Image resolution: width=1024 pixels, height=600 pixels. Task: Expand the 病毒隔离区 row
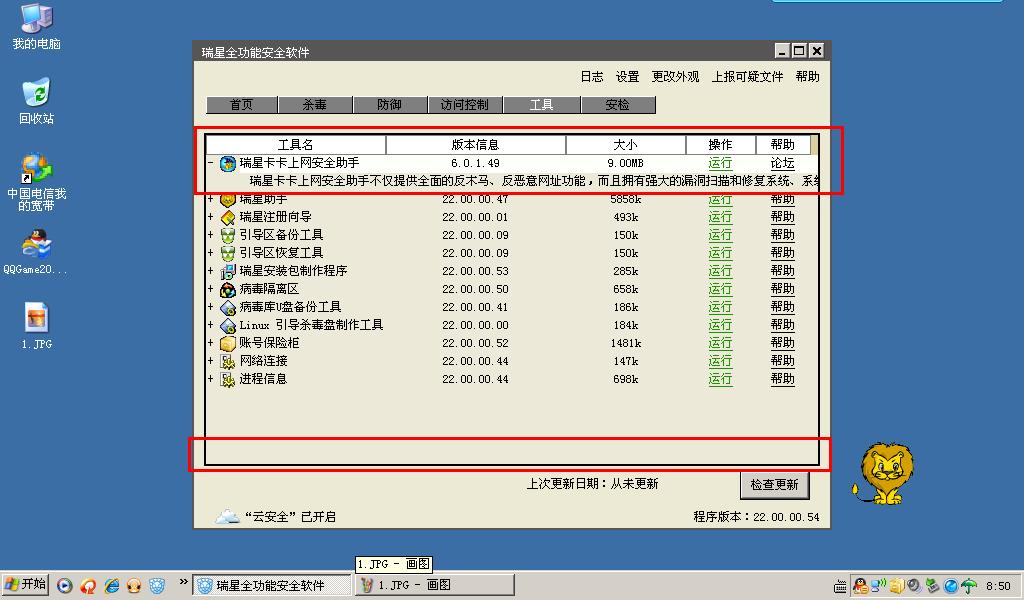pyautogui.click(x=210, y=289)
